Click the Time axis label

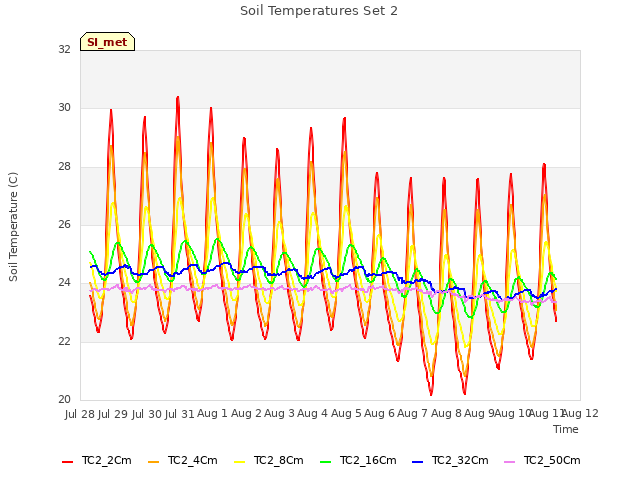566,429
